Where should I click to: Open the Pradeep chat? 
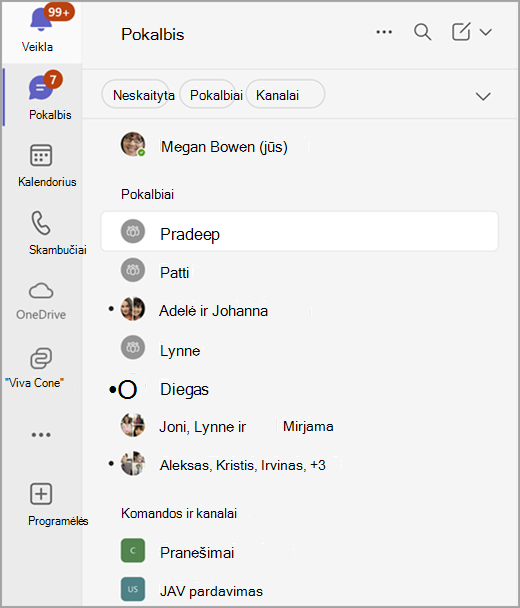(299, 231)
